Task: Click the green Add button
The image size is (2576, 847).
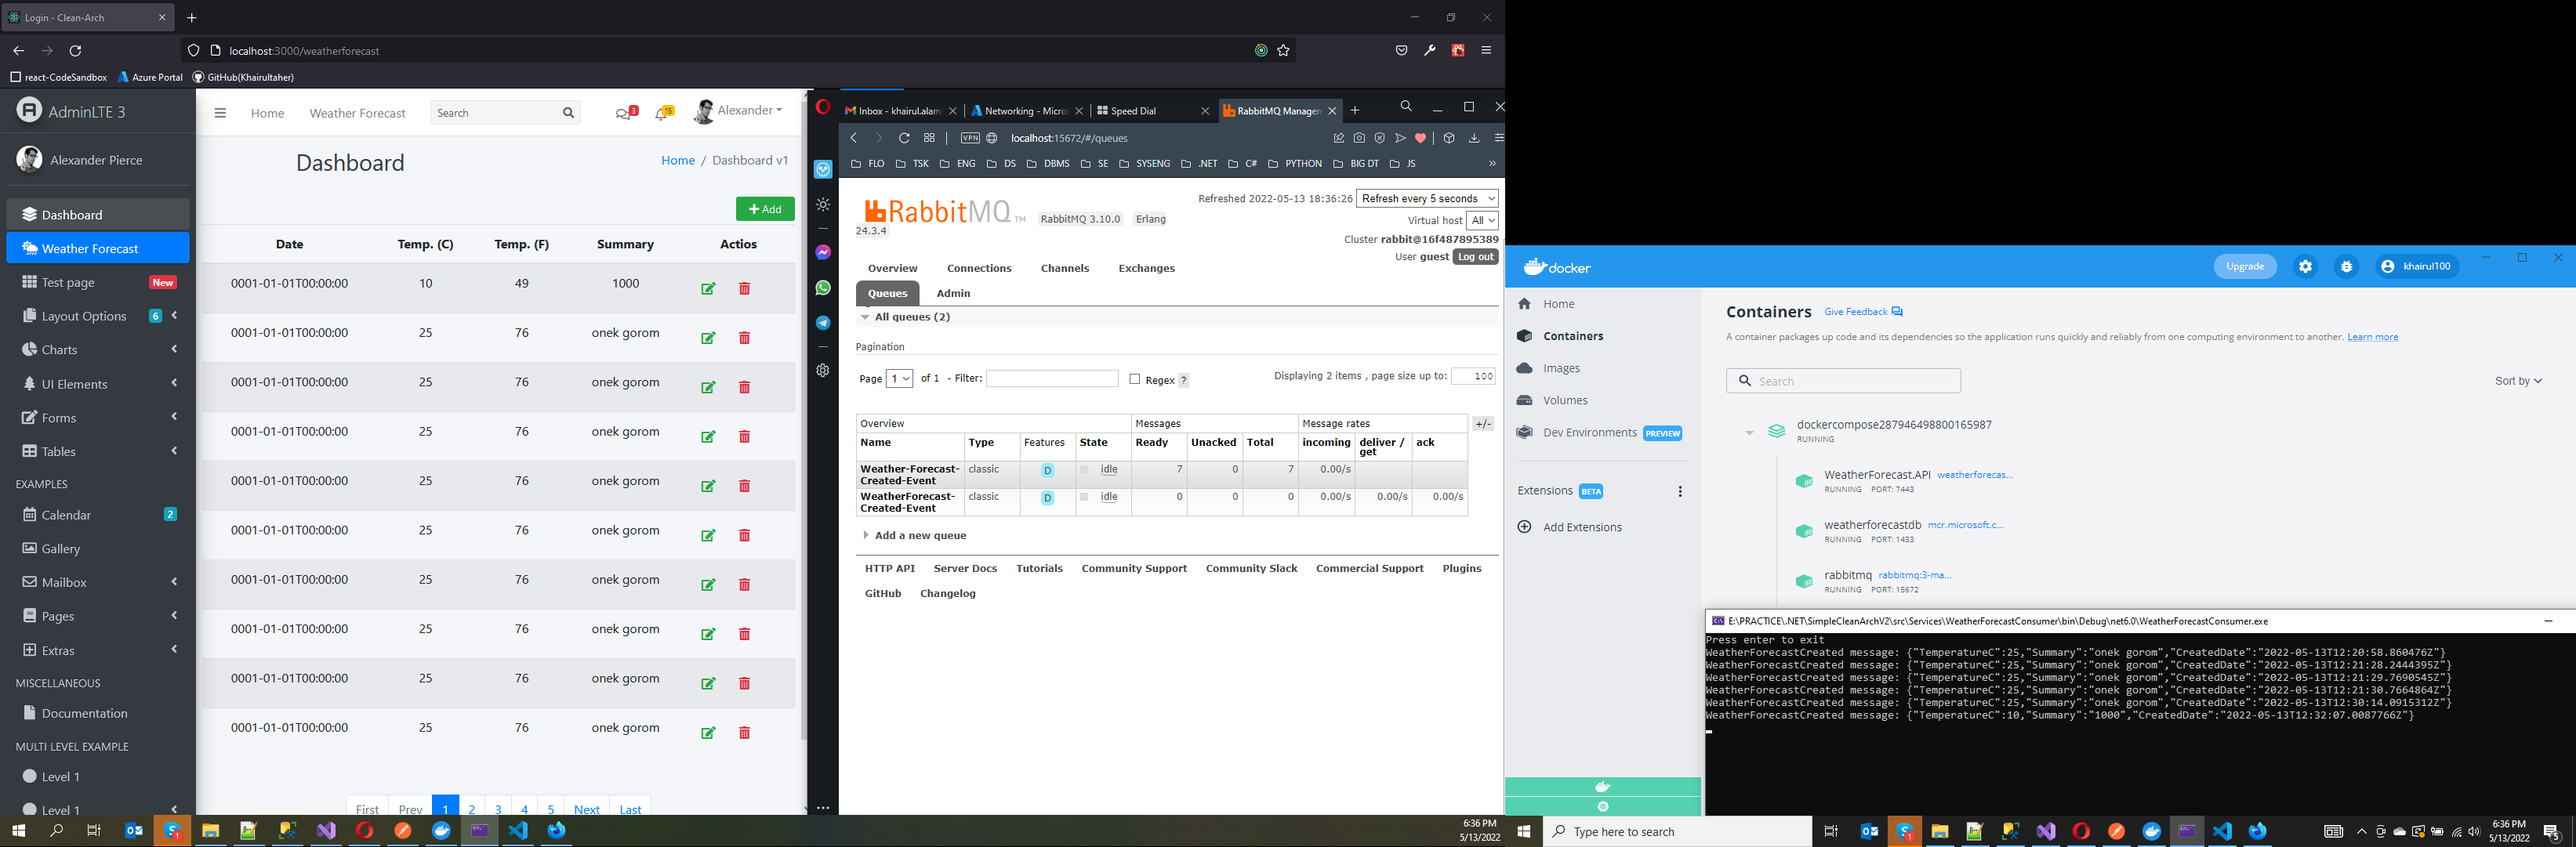Action: (765, 209)
